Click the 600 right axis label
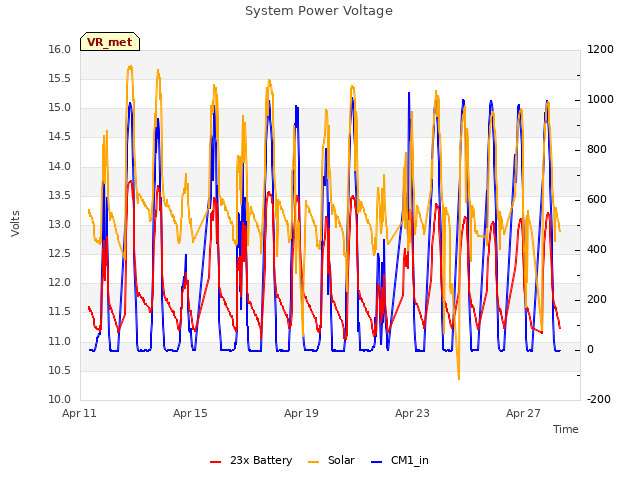The width and height of the screenshot is (640, 480). [597, 200]
